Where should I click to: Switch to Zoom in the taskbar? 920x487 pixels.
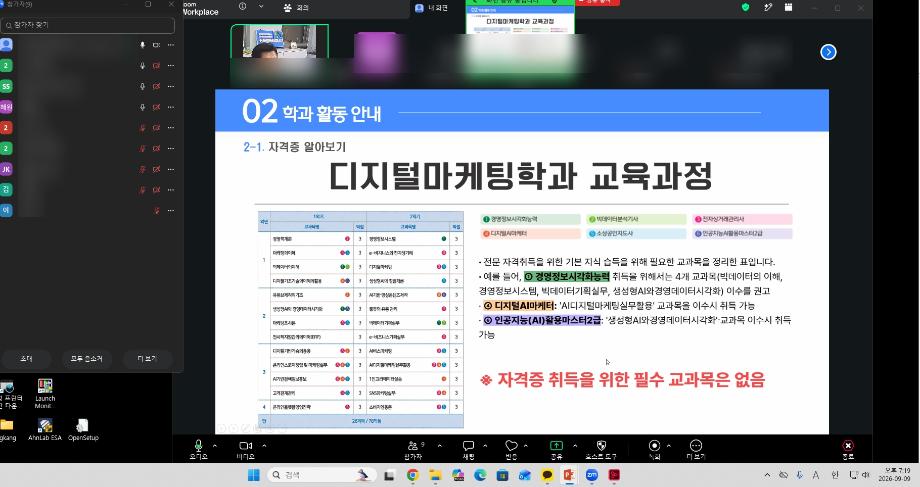[591, 475]
